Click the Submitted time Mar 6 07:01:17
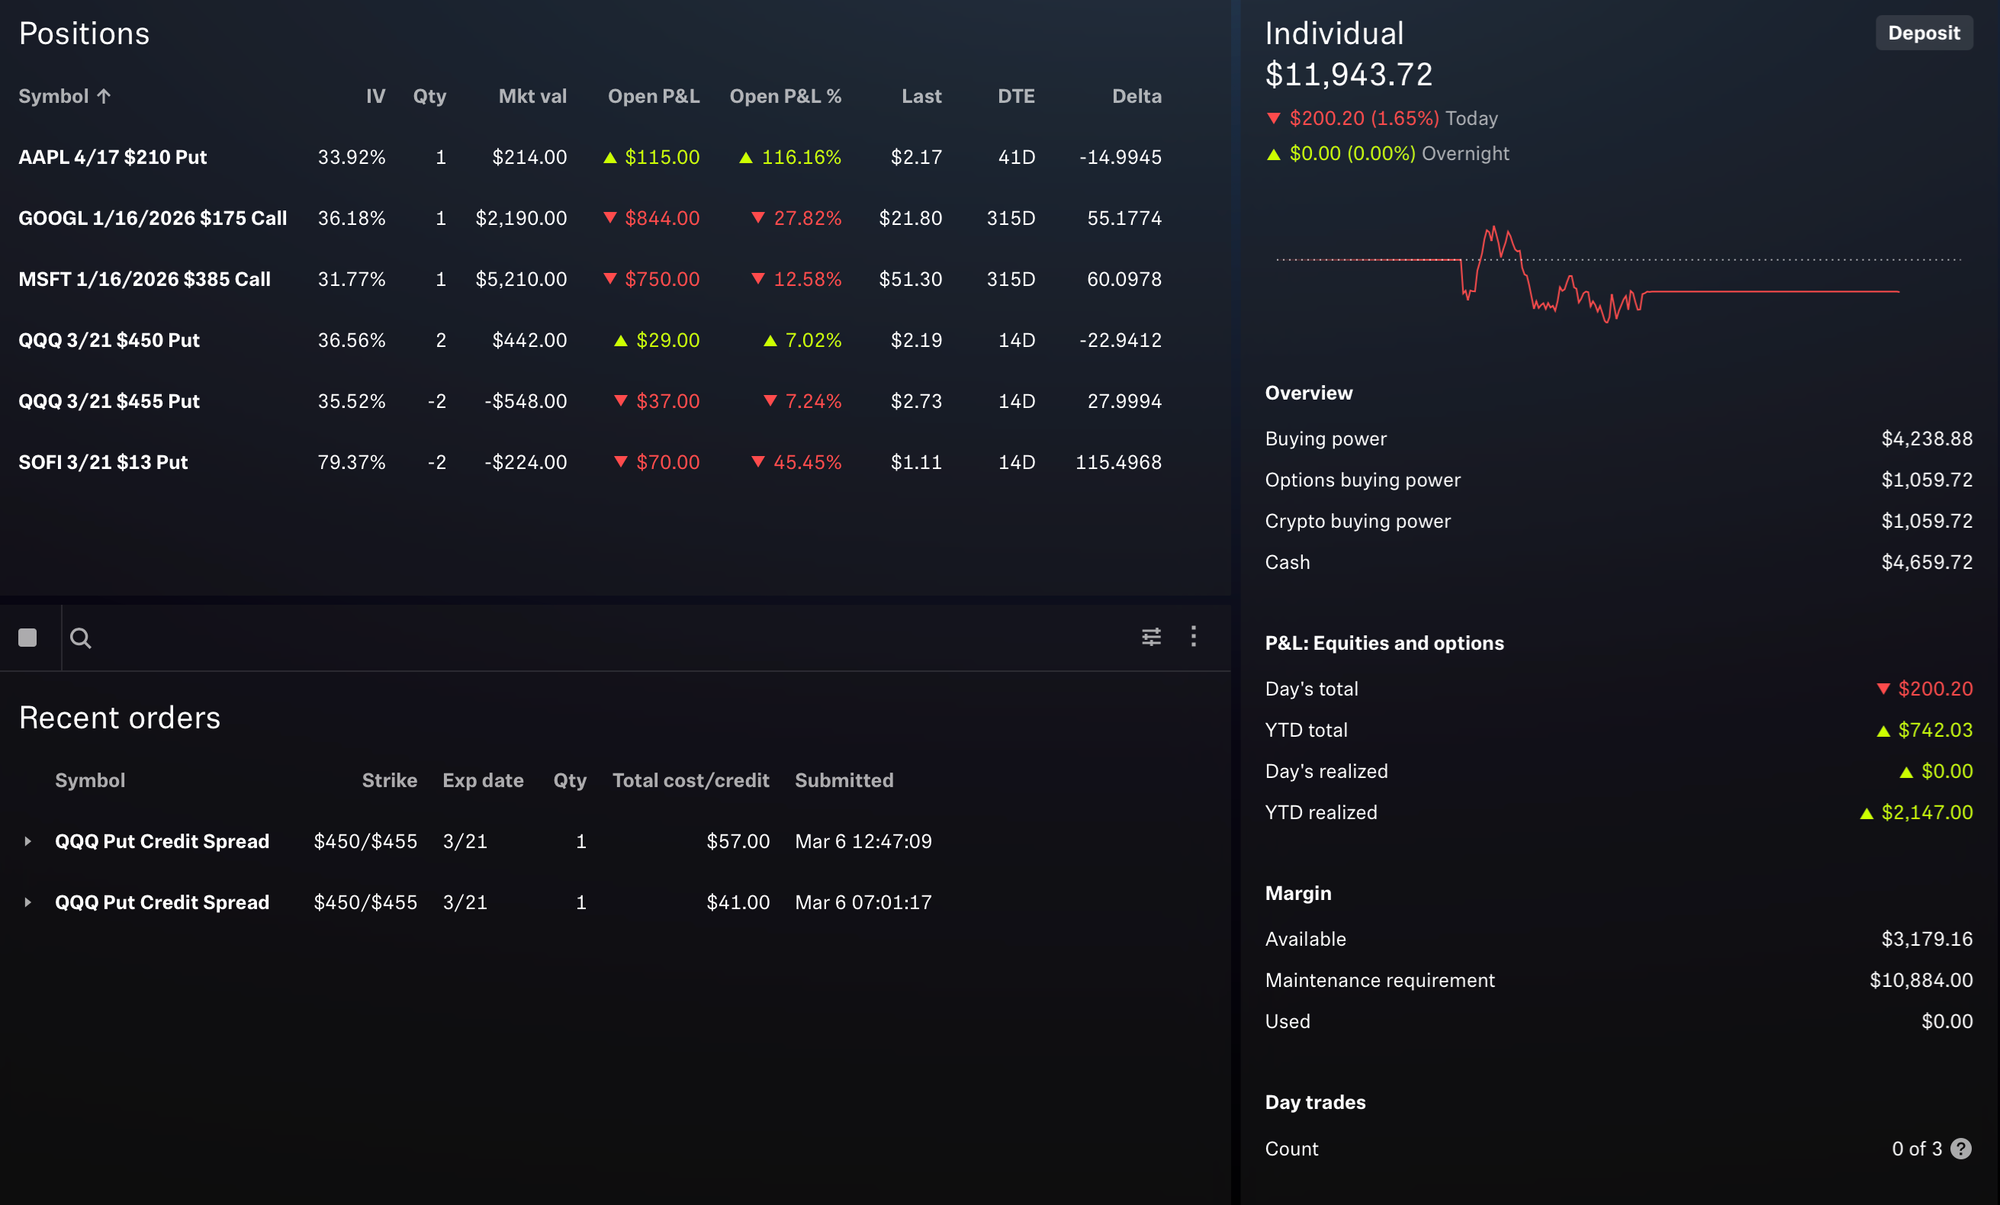Viewport: 2000px width, 1205px height. [x=863, y=903]
